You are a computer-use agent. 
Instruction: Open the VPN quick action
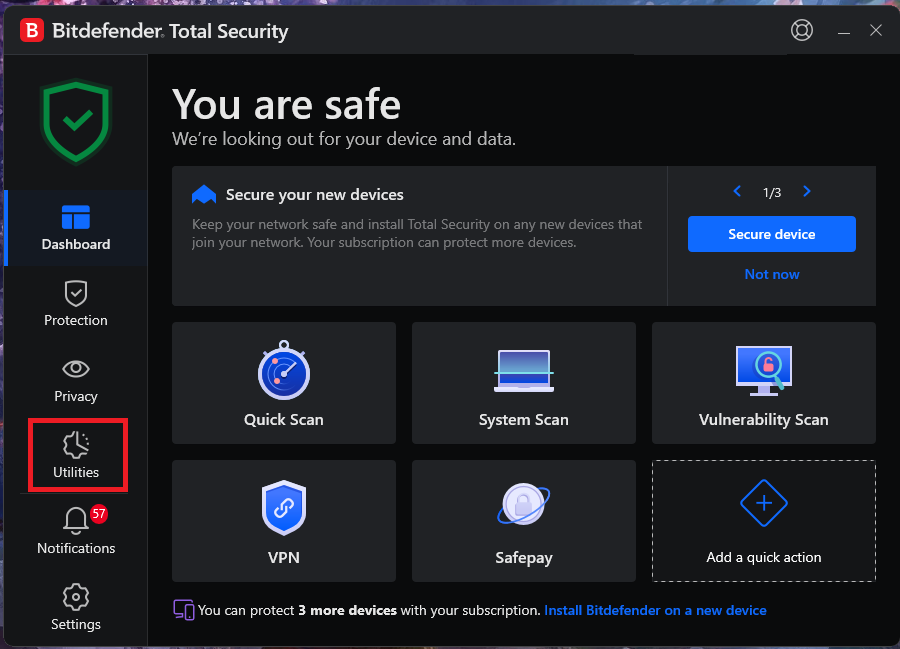(x=284, y=520)
